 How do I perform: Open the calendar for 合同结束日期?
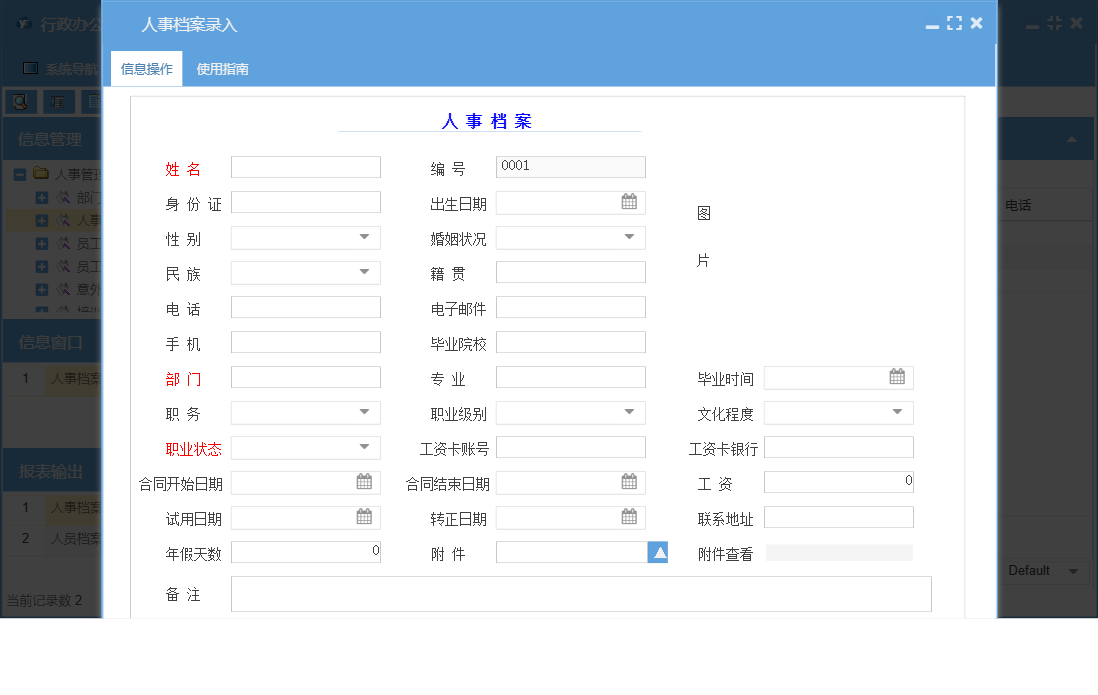pyautogui.click(x=629, y=482)
